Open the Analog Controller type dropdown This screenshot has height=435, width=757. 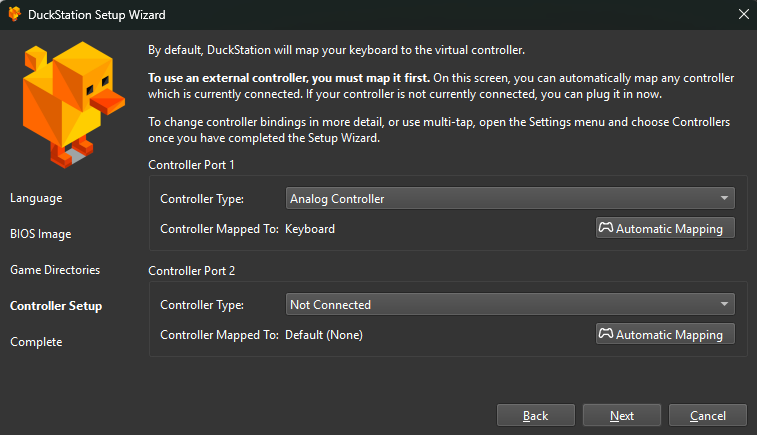coord(510,198)
